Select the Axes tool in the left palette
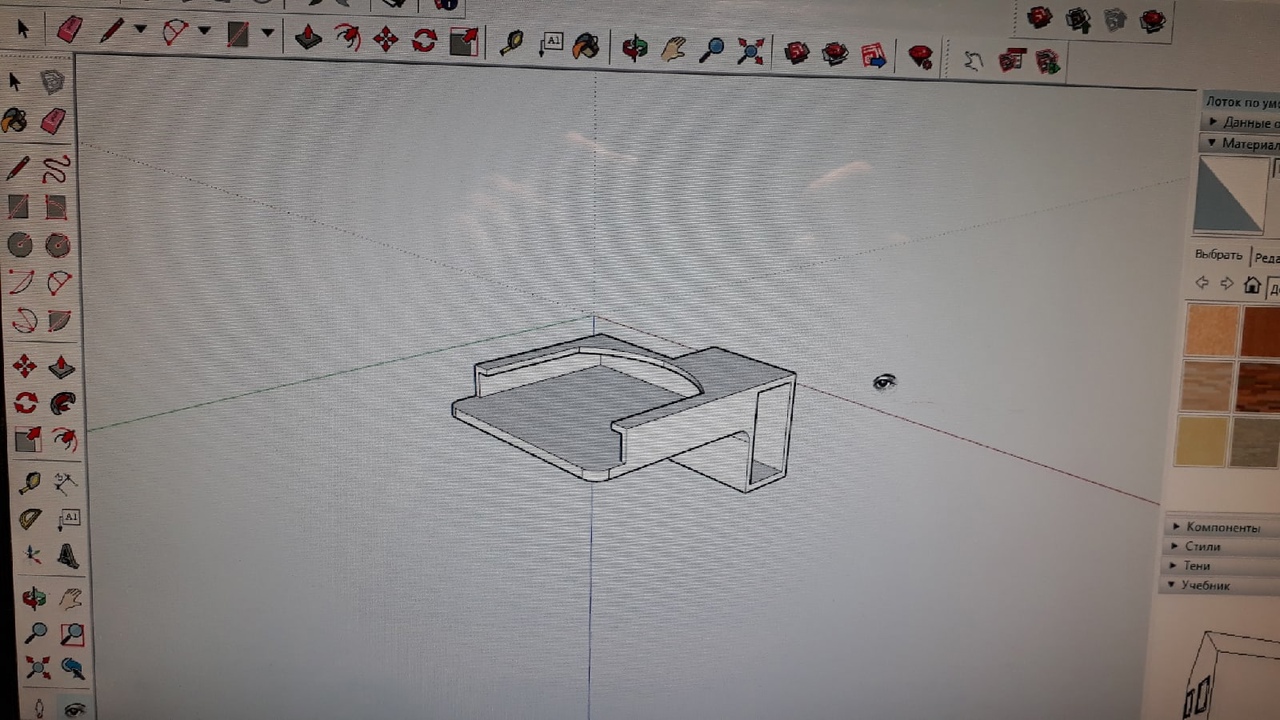The image size is (1280, 720). [32, 555]
